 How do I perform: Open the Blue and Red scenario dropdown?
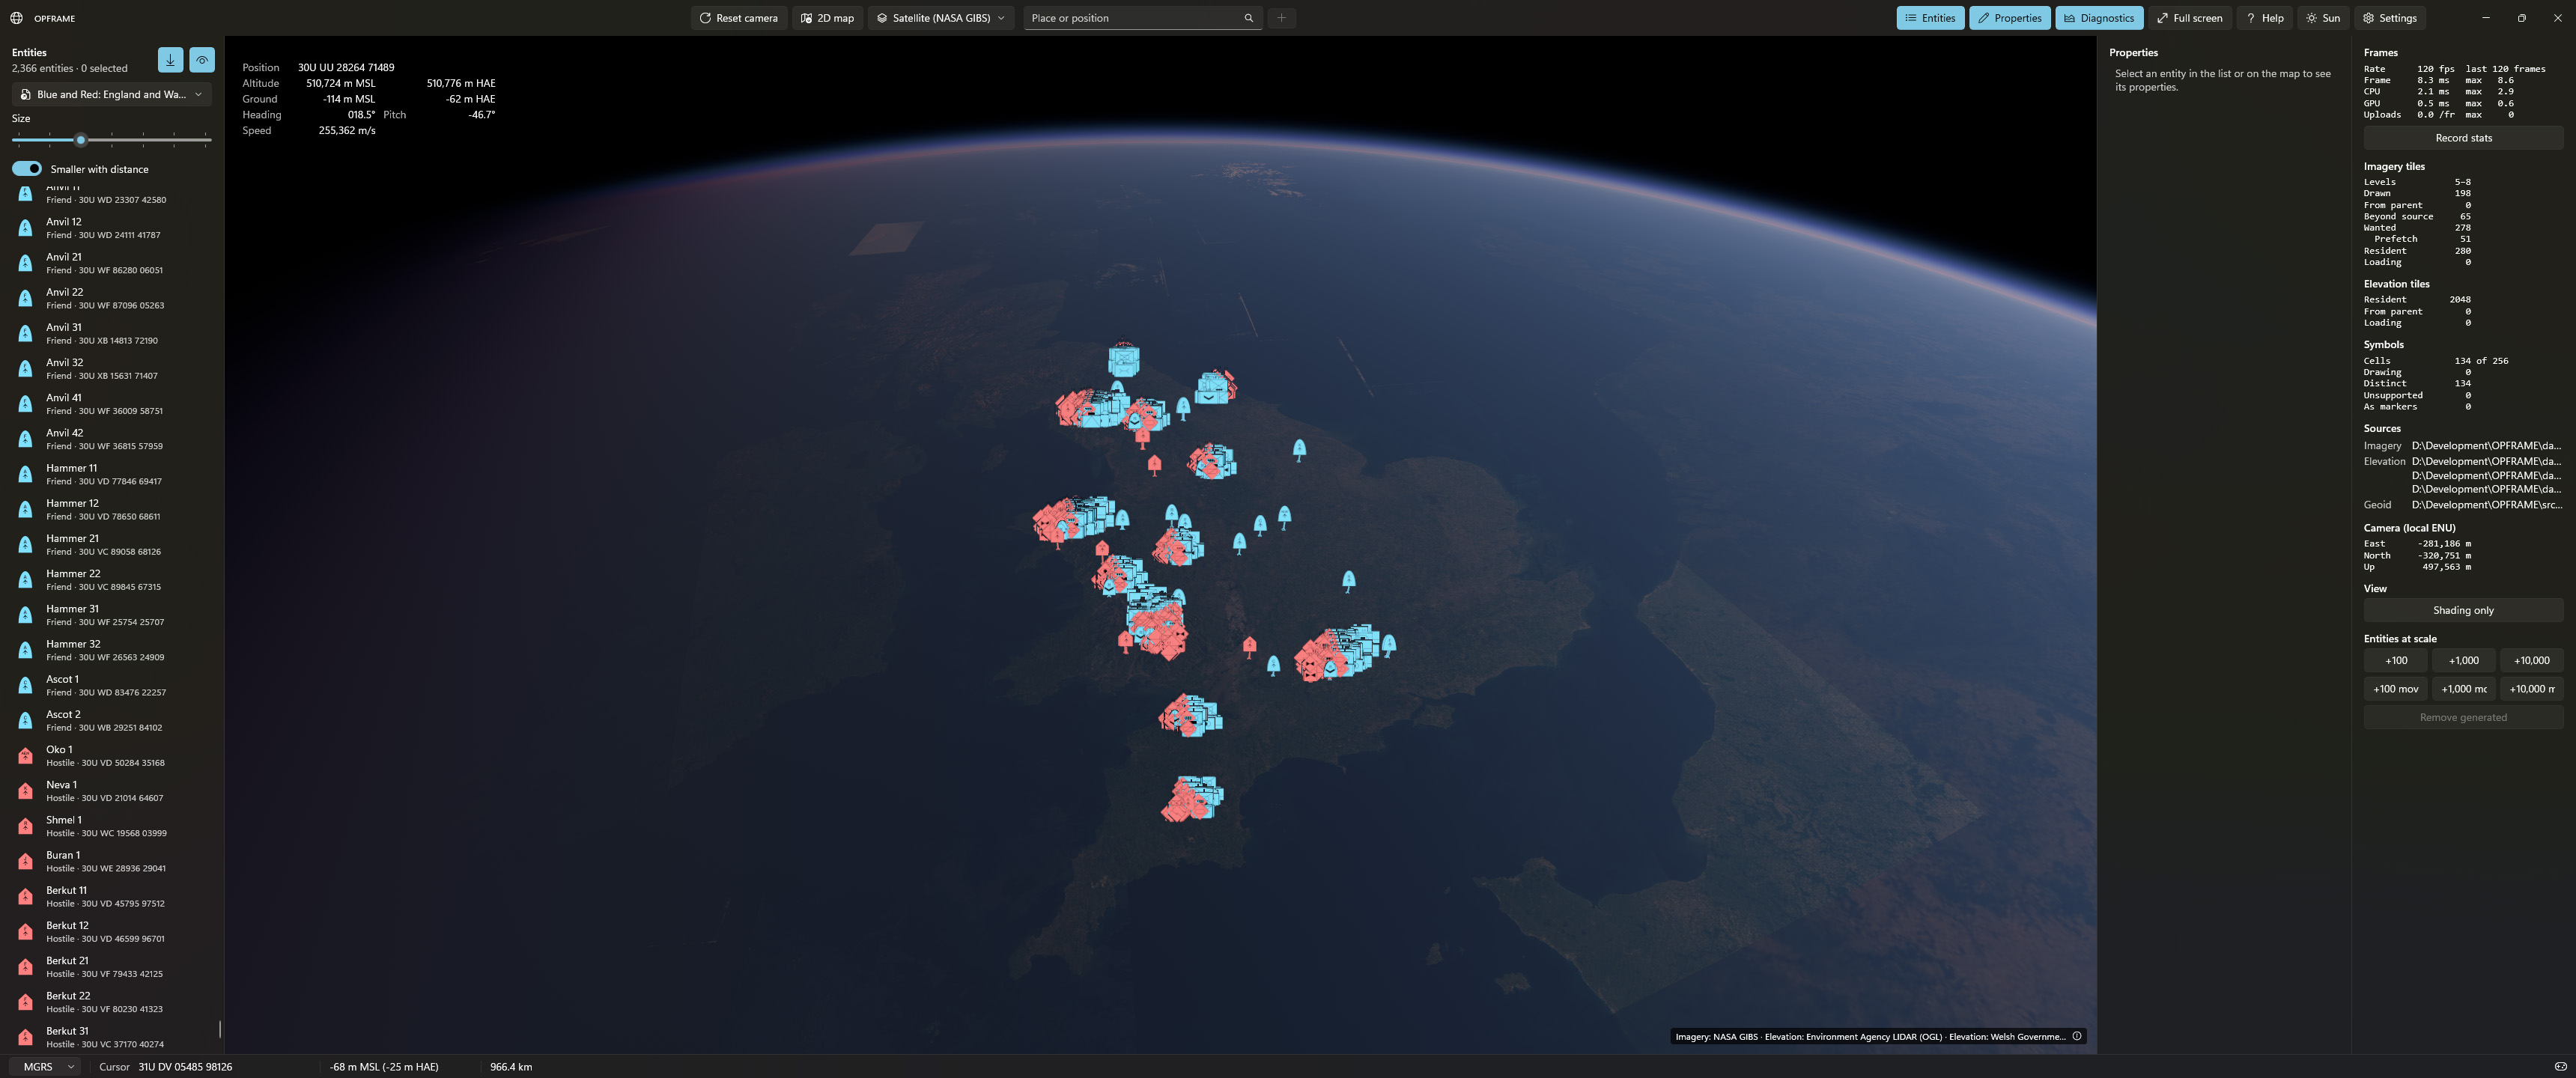click(x=112, y=94)
